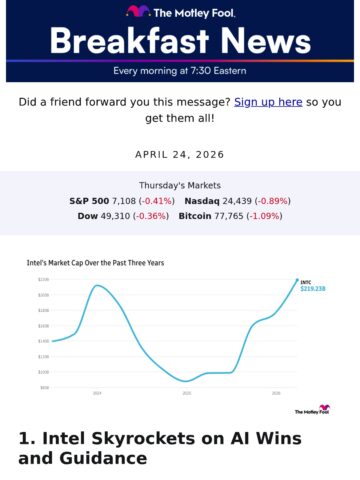Open headline 'Intel Skyrockets on AI Wins'

coord(160,448)
